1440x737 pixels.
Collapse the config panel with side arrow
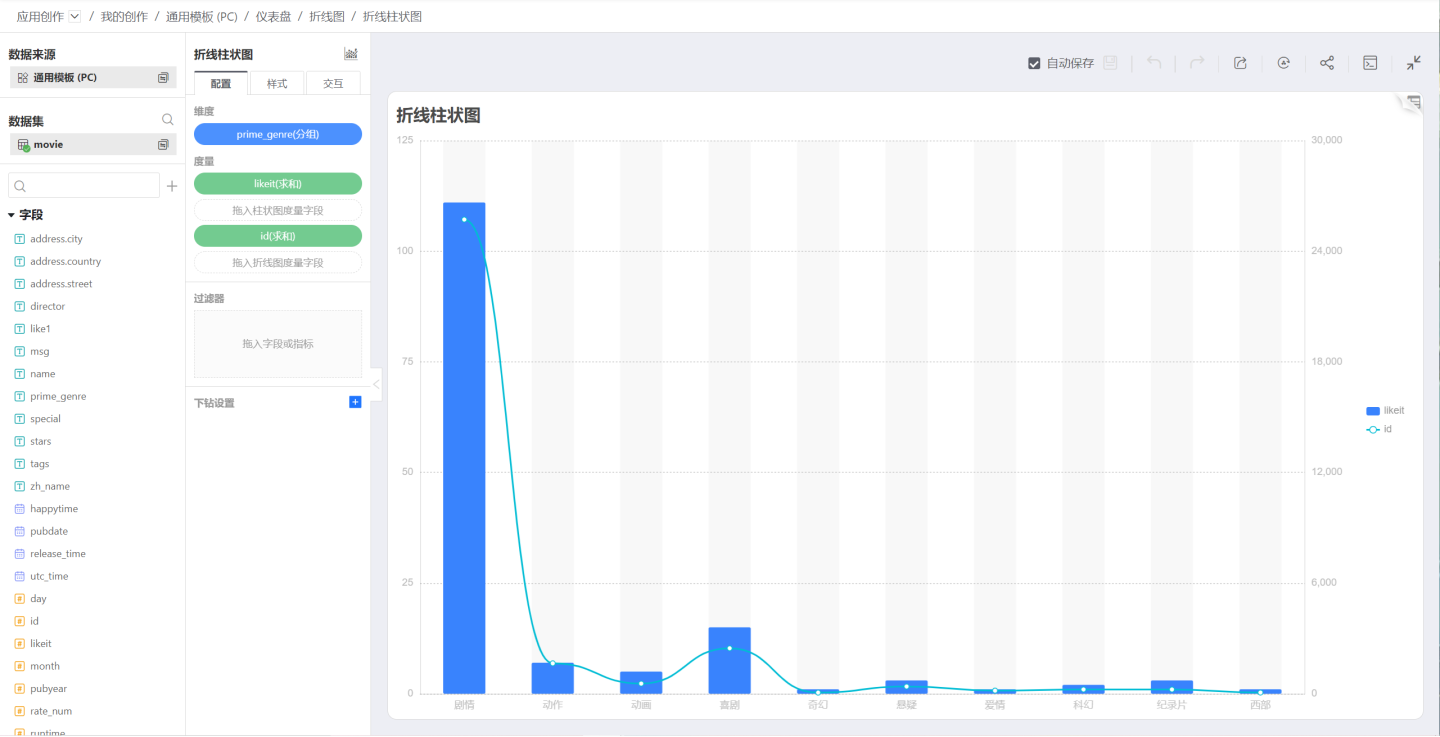[376, 384]
